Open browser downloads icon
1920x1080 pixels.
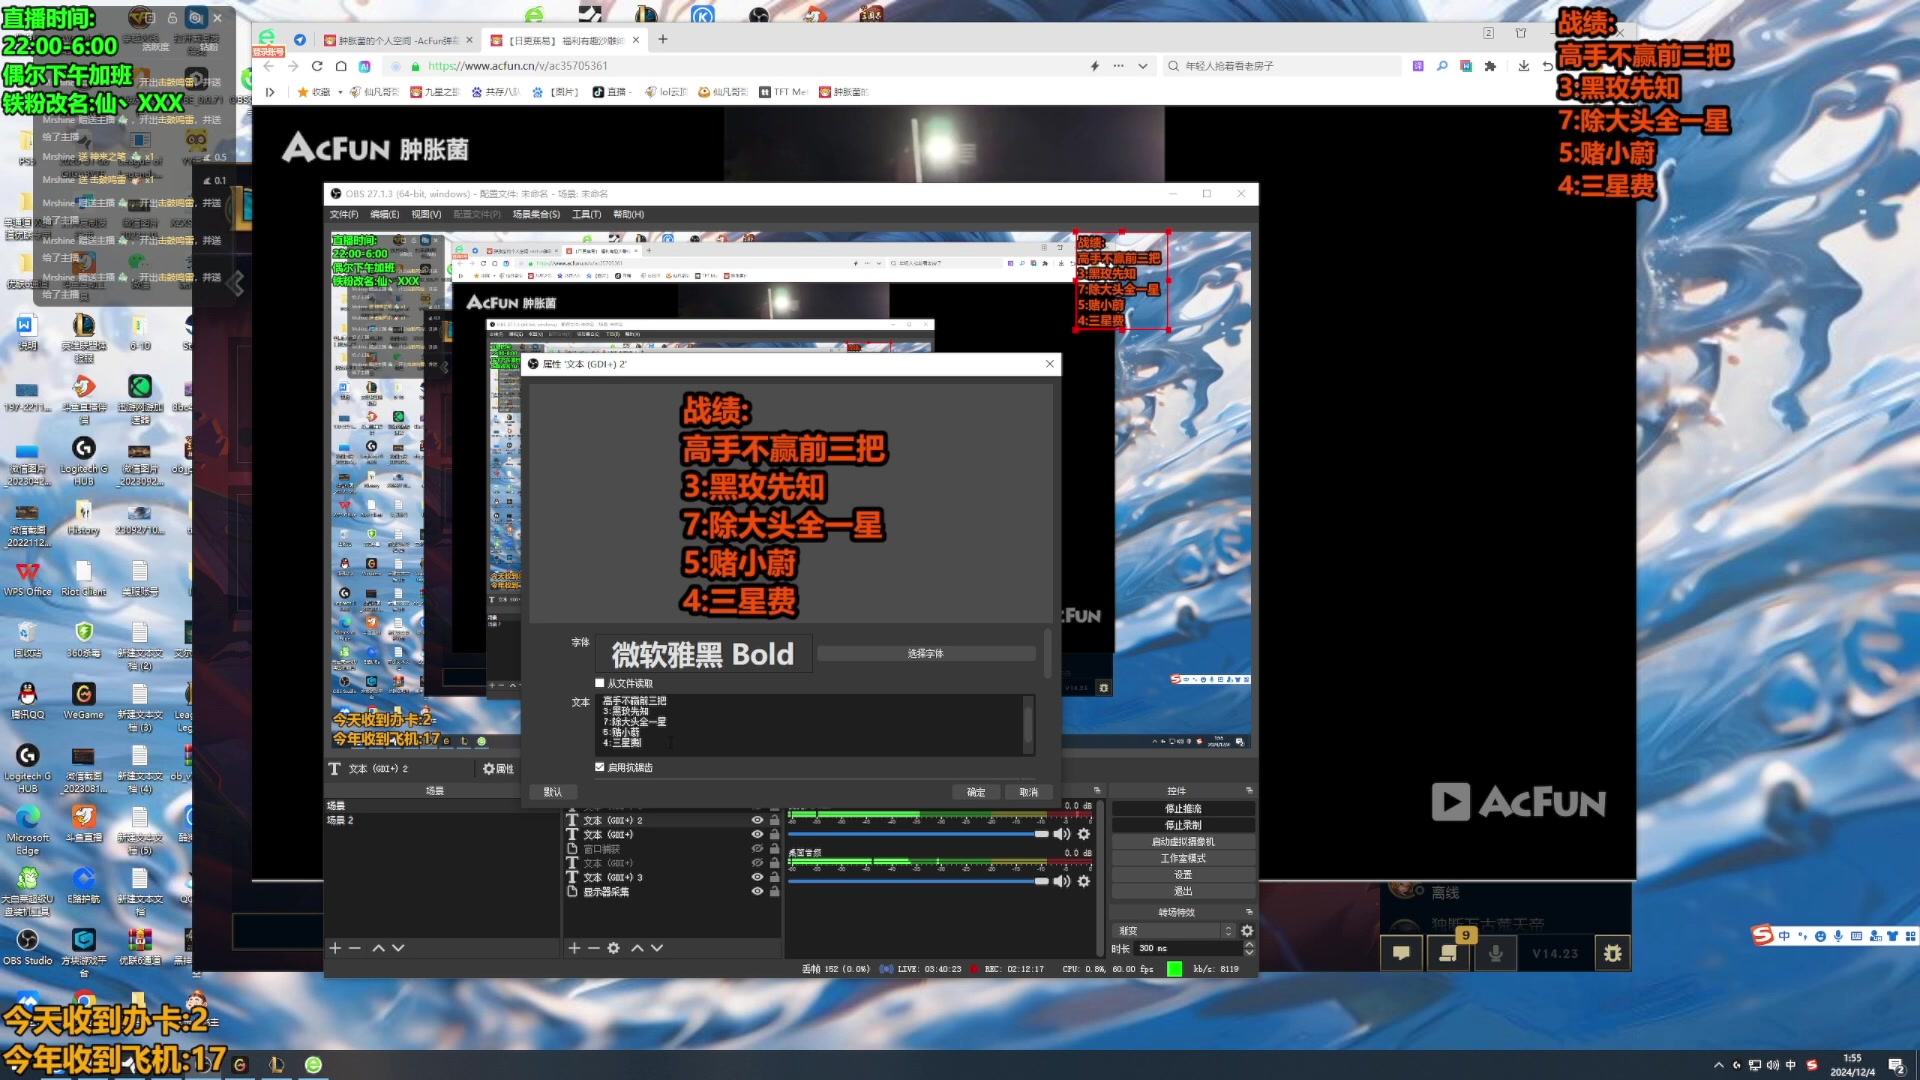click(x=1523, y=66)
